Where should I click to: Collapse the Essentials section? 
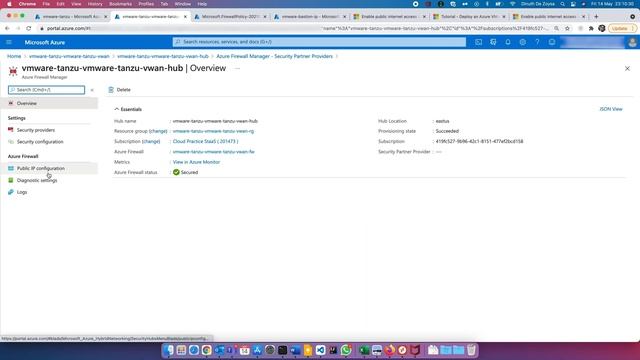click(128, 109)
